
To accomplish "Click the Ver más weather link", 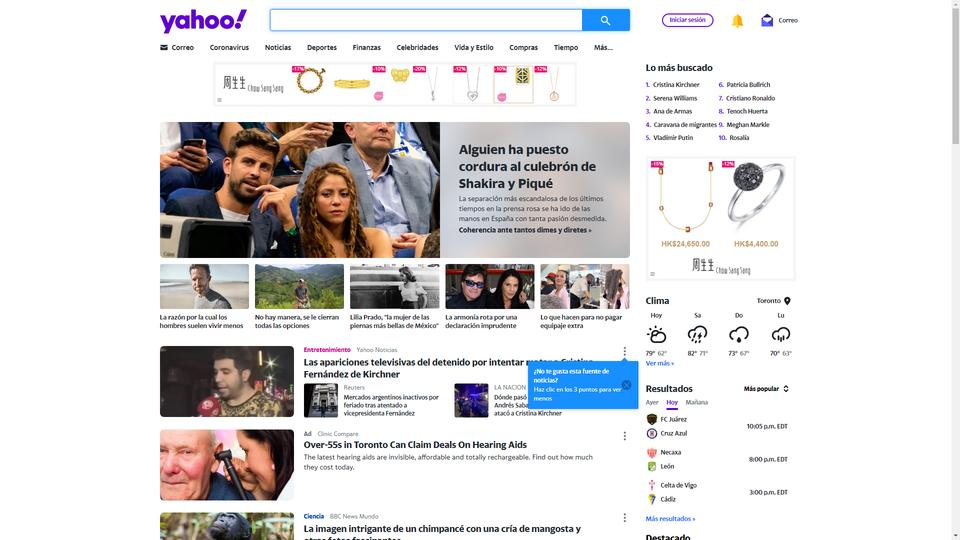I will [x=659, y=363].
